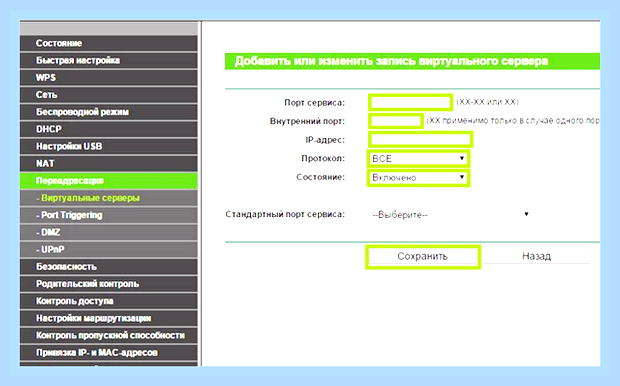Open Родительский контроль settings

[109, 284]
